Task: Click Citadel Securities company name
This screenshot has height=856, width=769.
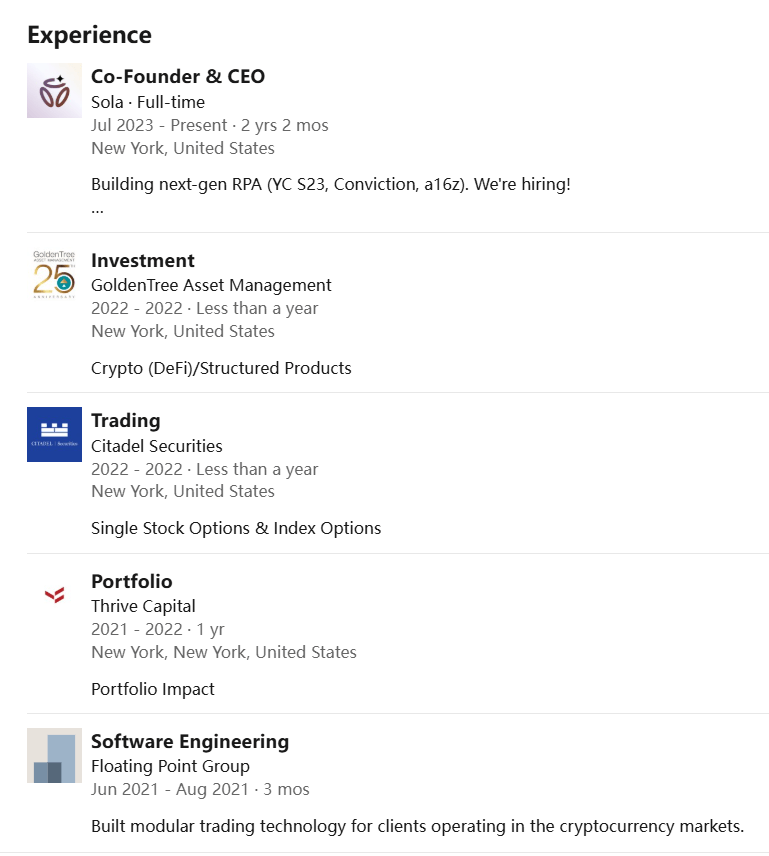Action: (x=156, y=446)
